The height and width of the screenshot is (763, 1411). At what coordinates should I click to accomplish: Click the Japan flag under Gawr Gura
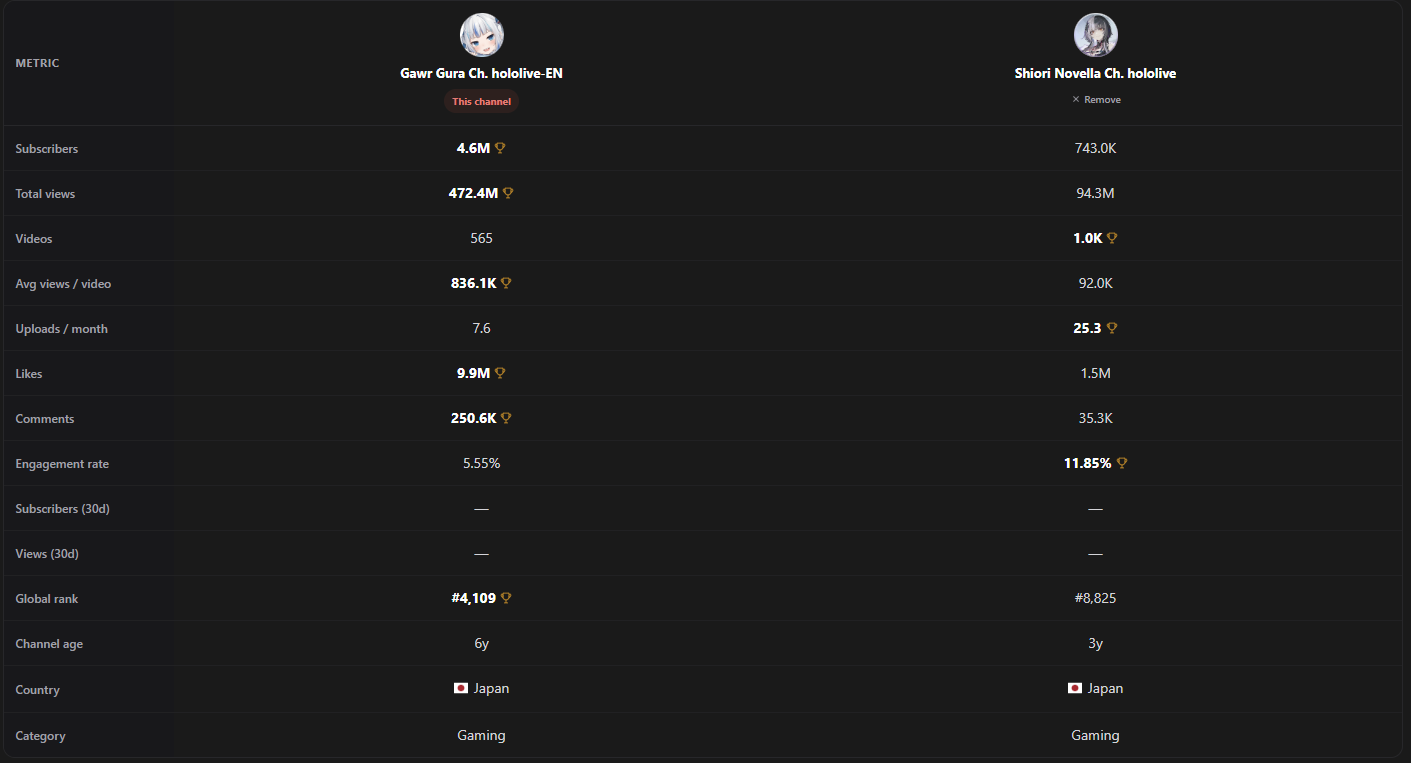click(461, 689)
